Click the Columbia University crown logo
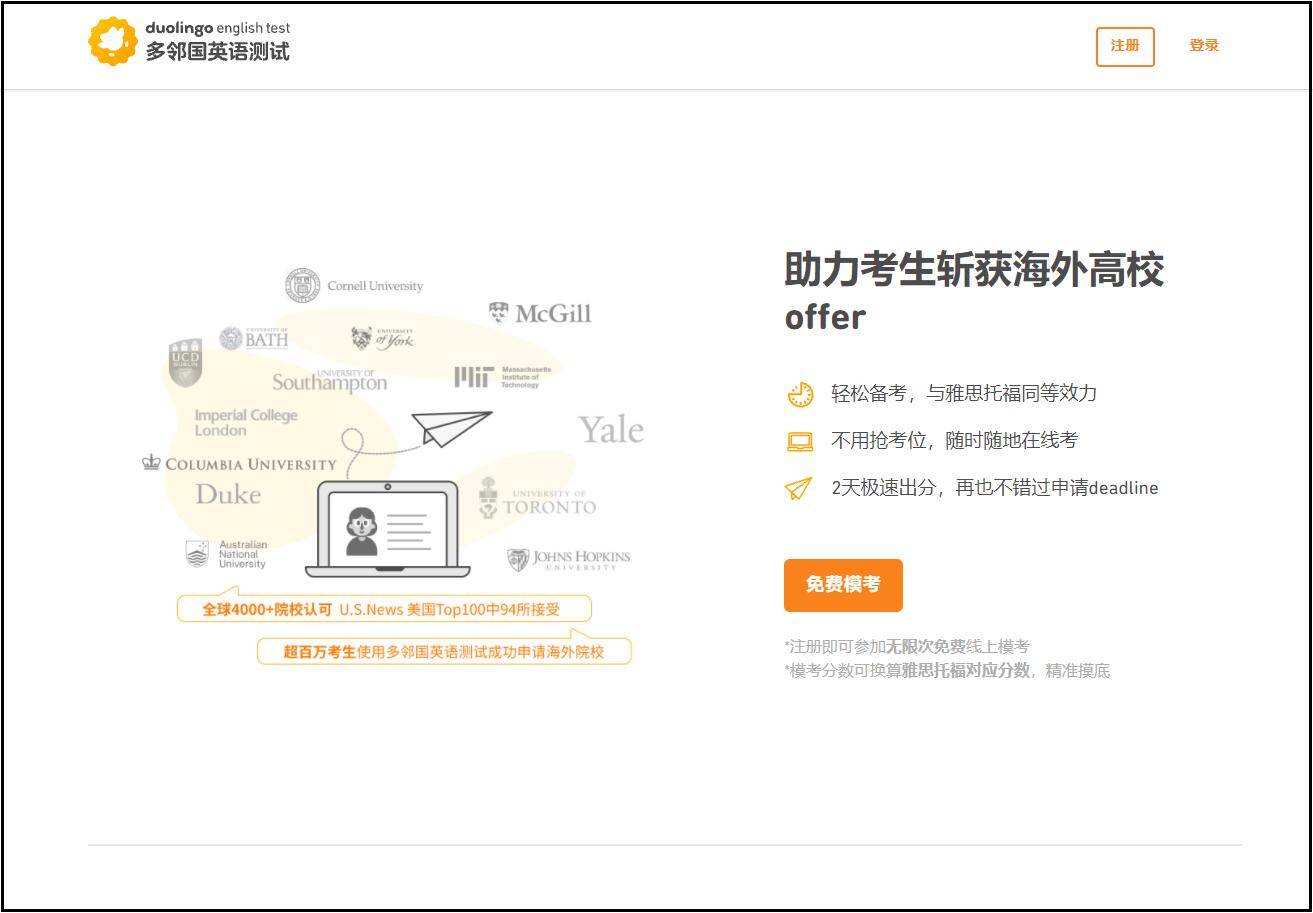Image resolution: width=1313 pixels, height=913 pixels. [152, 462]
